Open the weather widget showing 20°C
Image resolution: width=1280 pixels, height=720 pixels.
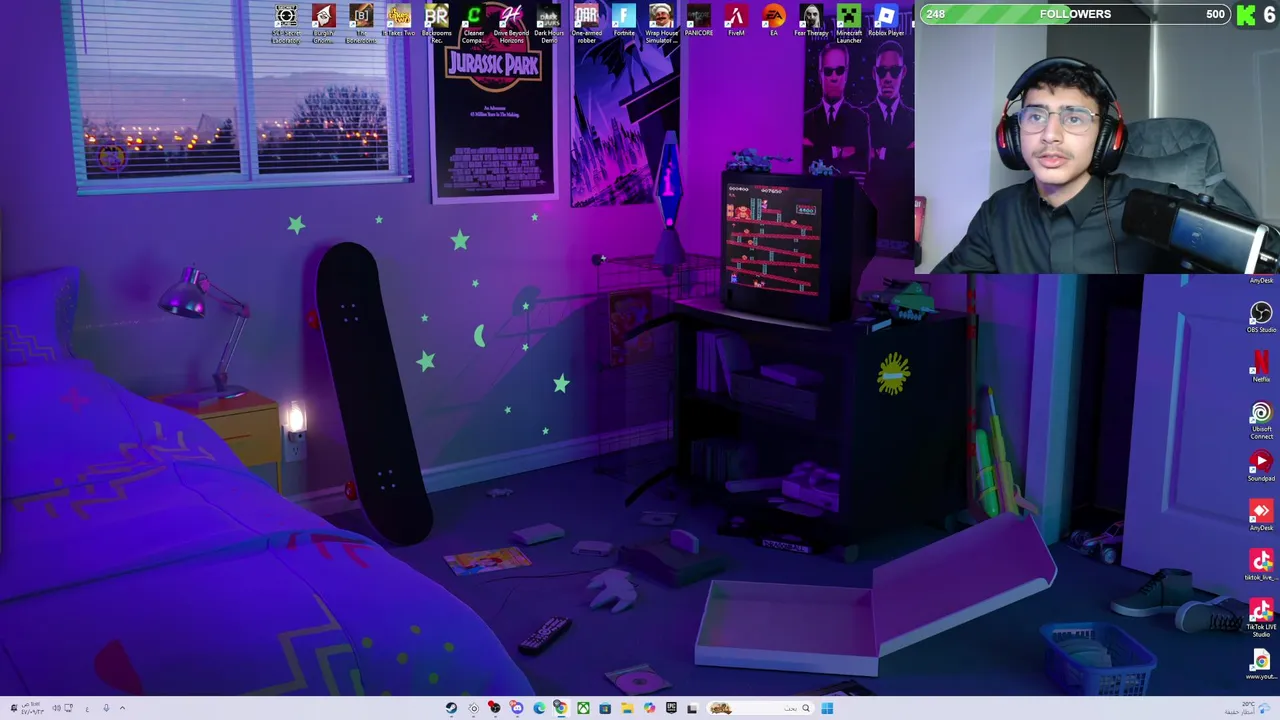(x=1247, y=708)
